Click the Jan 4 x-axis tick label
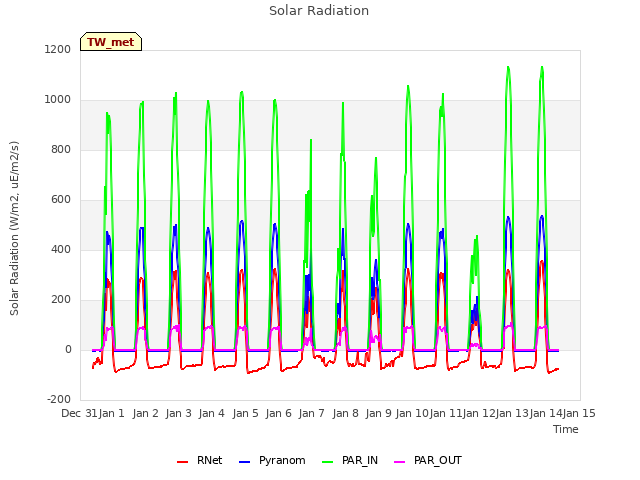This screenshot has height=480, width=640. coord(212,413)
